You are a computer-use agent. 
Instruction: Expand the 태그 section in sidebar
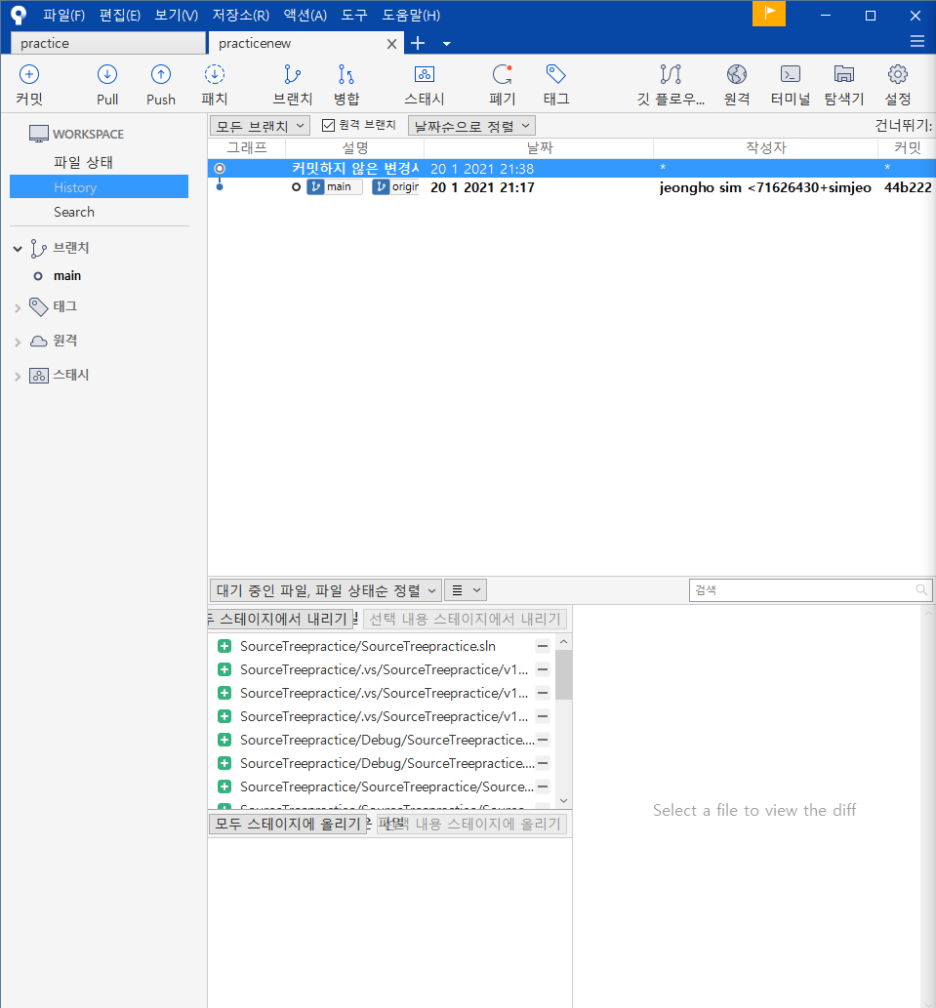[17, 308]
